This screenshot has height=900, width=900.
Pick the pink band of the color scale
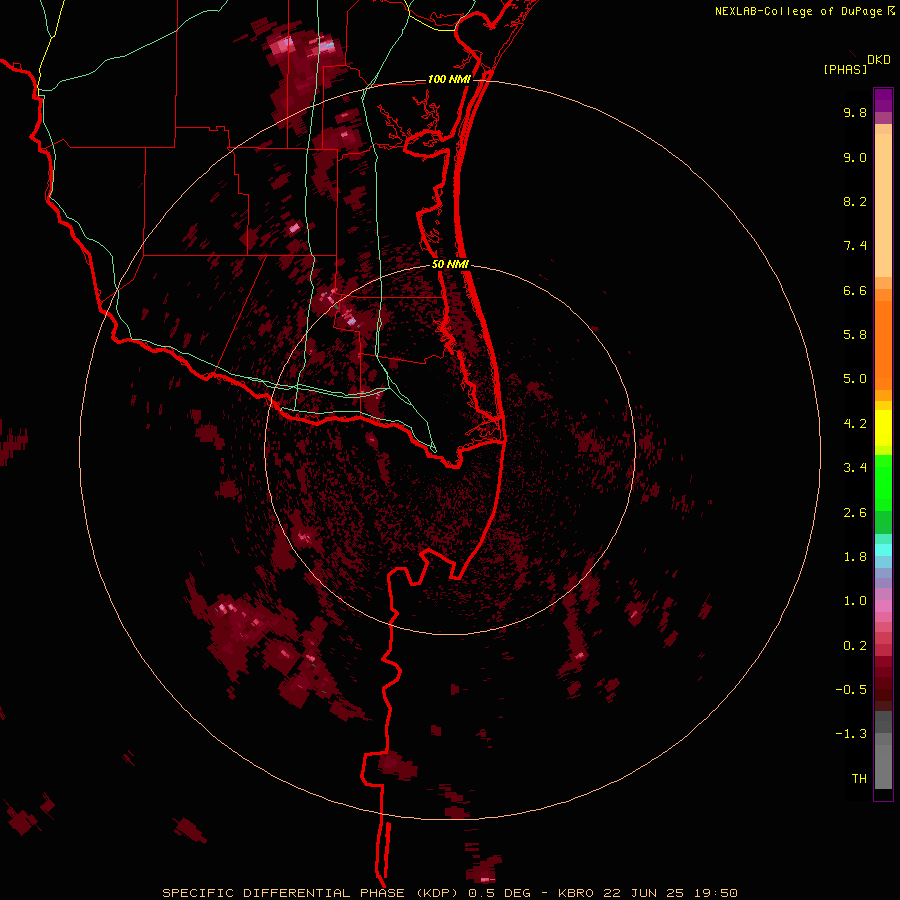click(x=883, y=606)
